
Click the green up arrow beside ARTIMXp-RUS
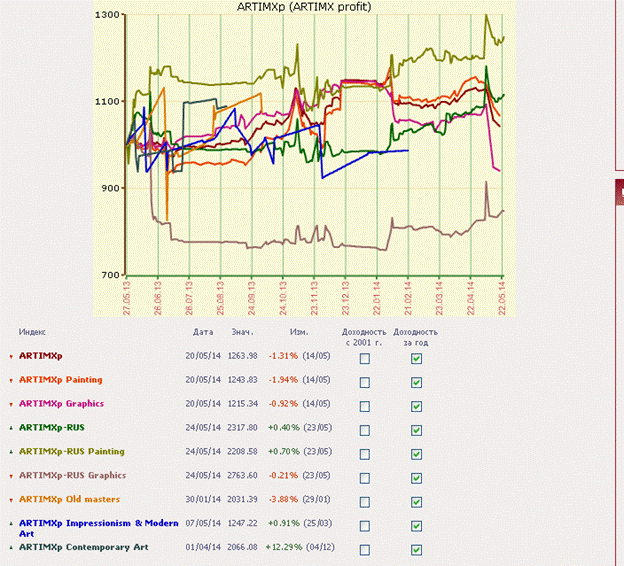coord(11,428)
